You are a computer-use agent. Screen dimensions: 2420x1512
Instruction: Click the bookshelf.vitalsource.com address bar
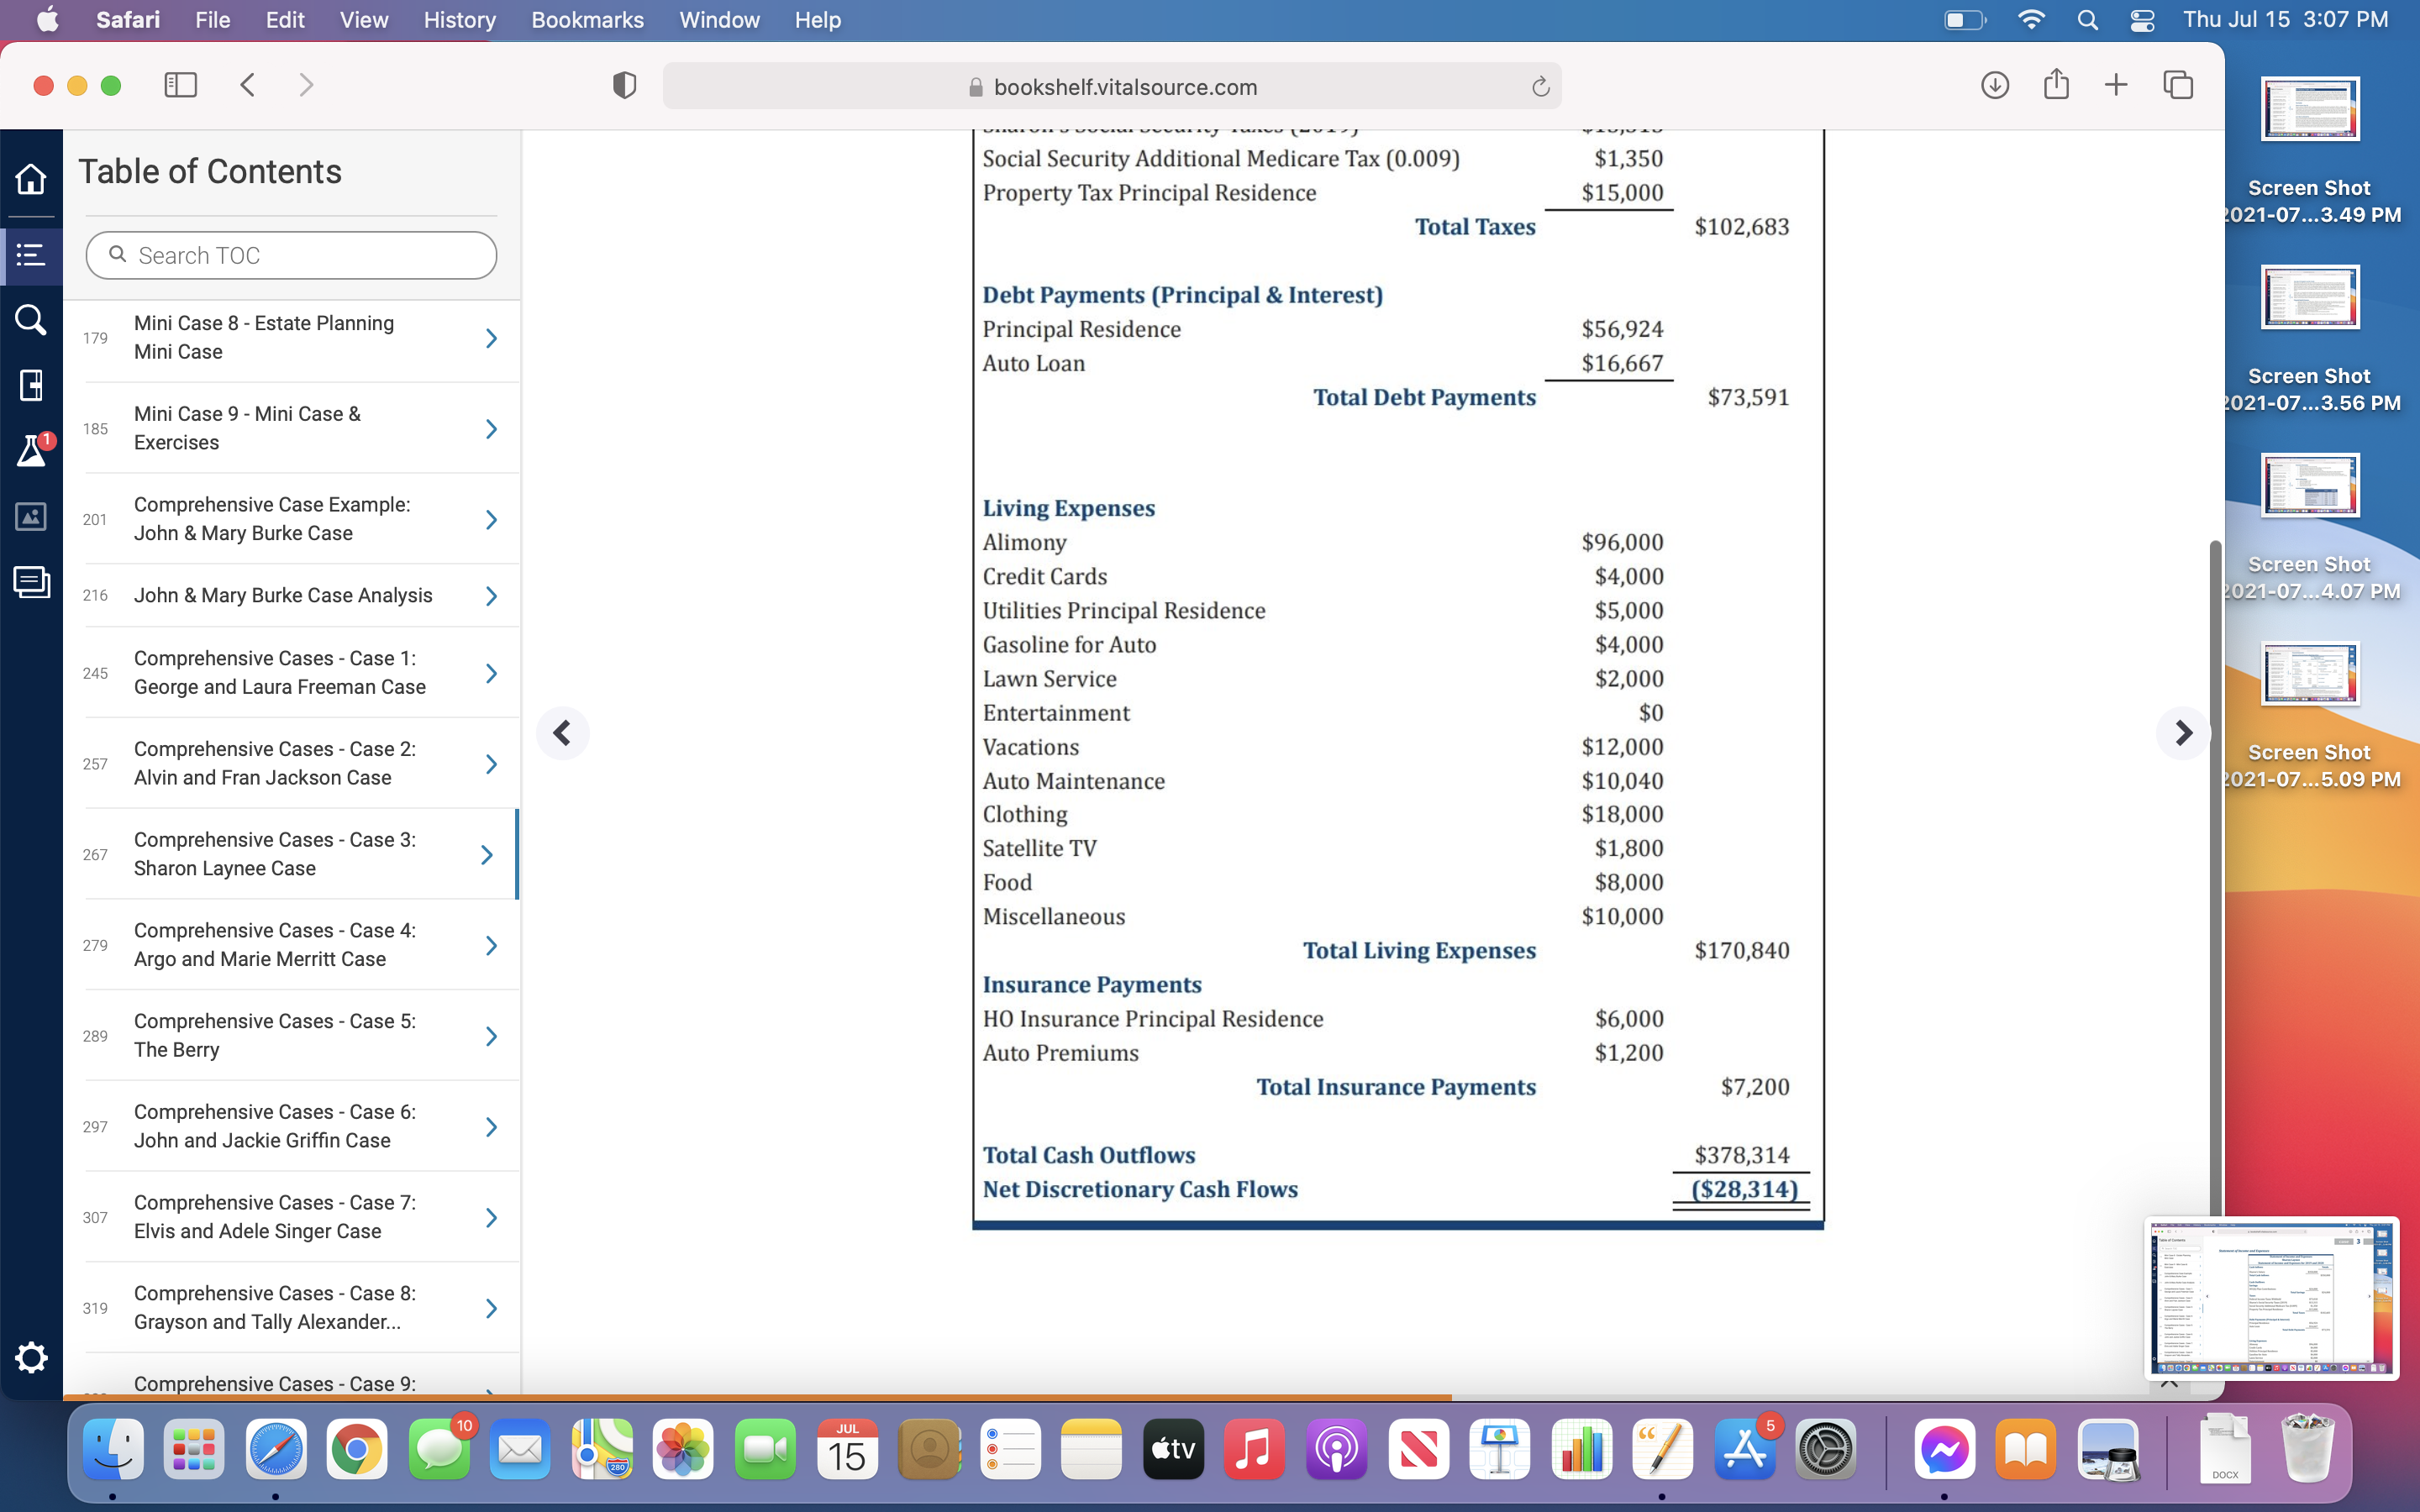(1112, 87)
